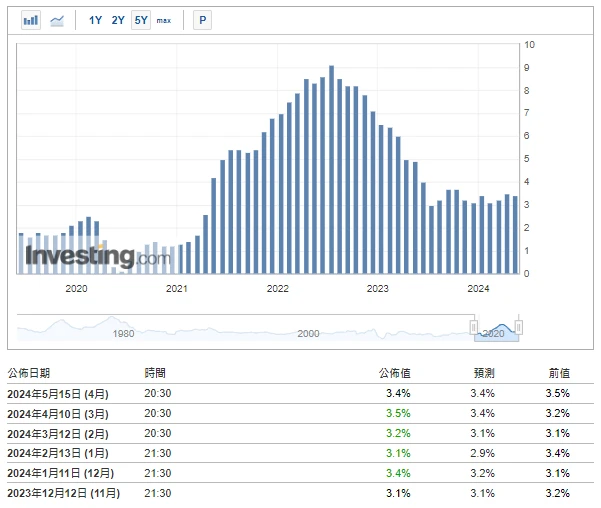Show the max time range
Image resolution: width=601 pixels, height=508 pixels.
point(164,20)
